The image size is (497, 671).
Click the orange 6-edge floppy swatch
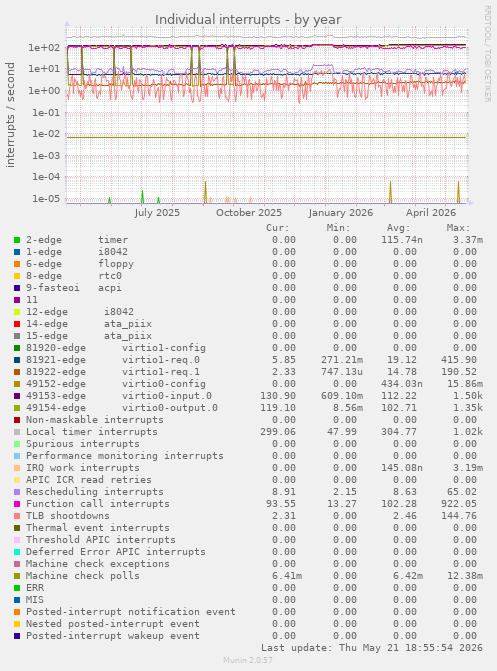point(17,264)
